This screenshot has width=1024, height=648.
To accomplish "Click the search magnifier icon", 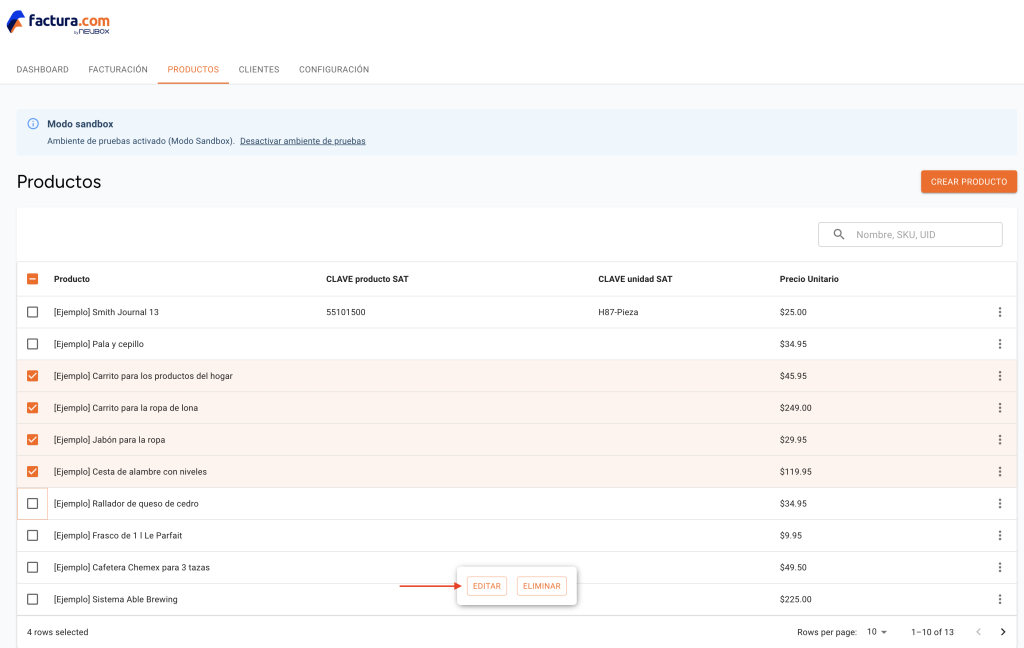I will tap(839, 235).
